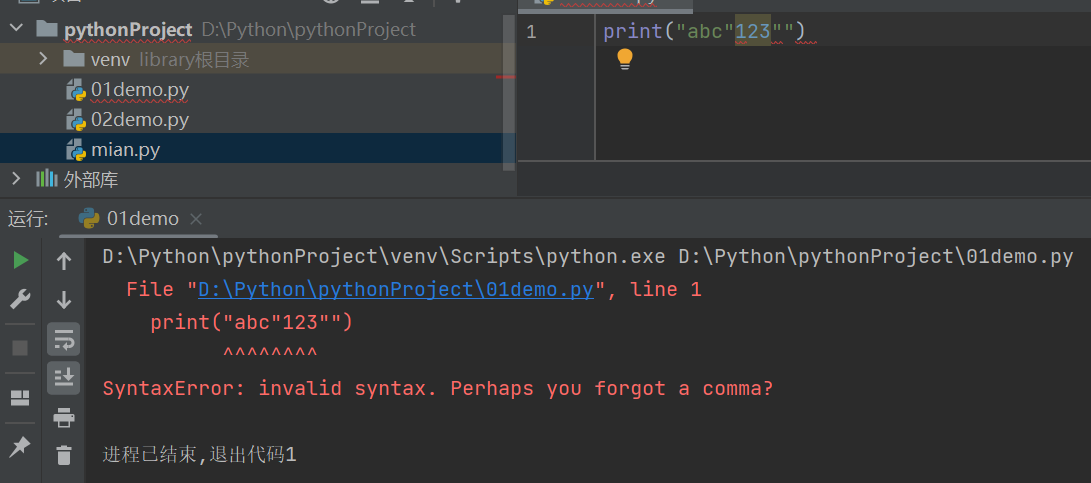Toggle soft-wrap in the console
1091x483 pixels.
coord(64,338)
